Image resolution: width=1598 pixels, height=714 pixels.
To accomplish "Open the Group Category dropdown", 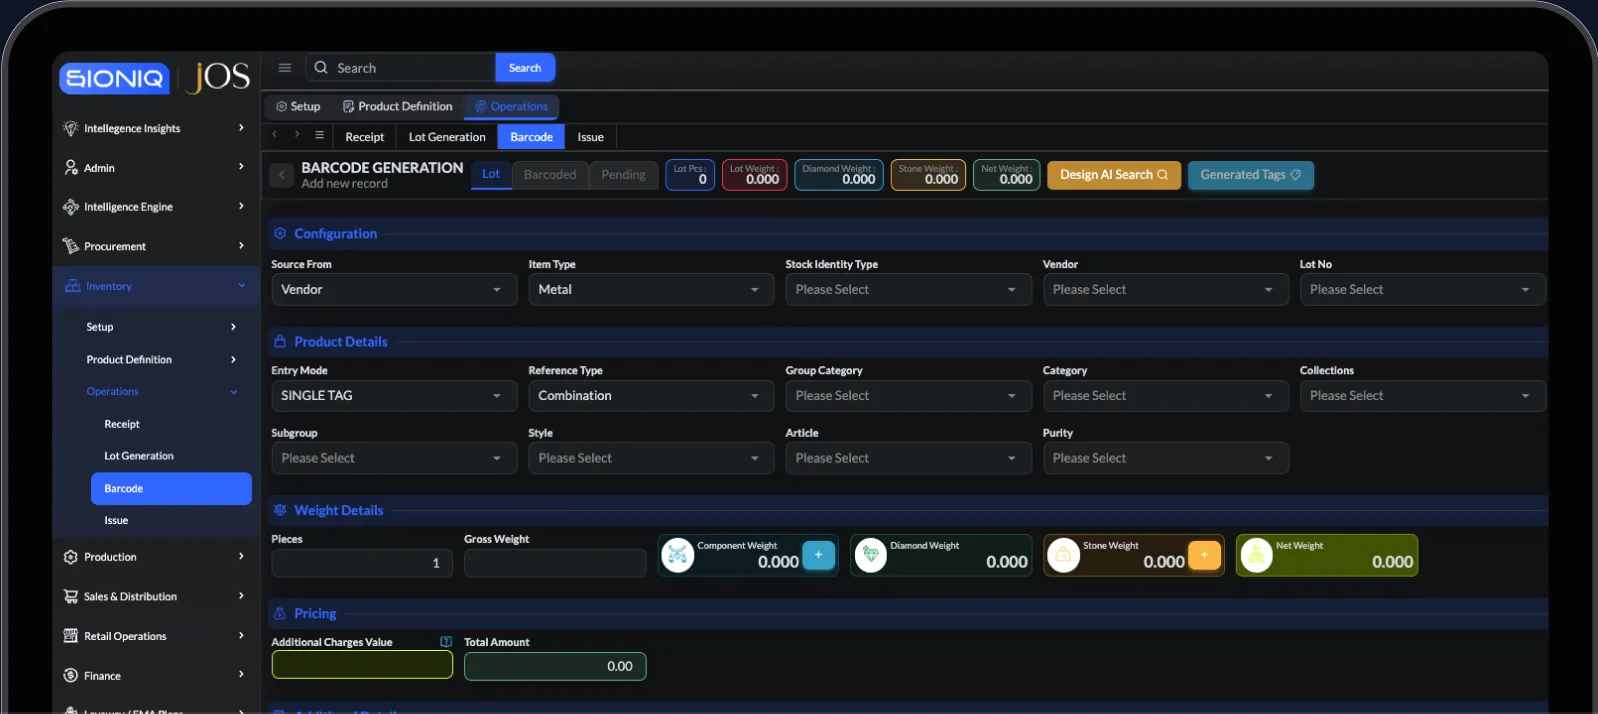I will tap(908, 396).
